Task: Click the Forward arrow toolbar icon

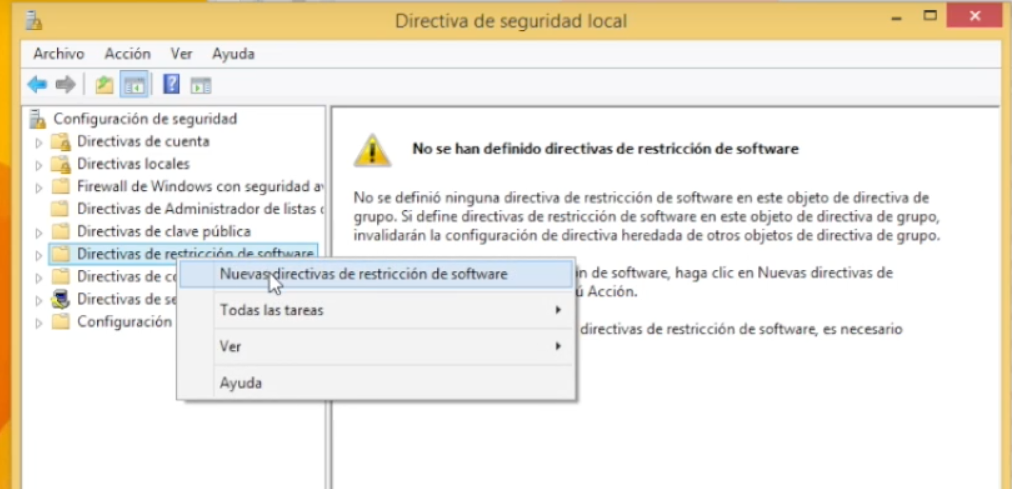Action: [65, 85]
